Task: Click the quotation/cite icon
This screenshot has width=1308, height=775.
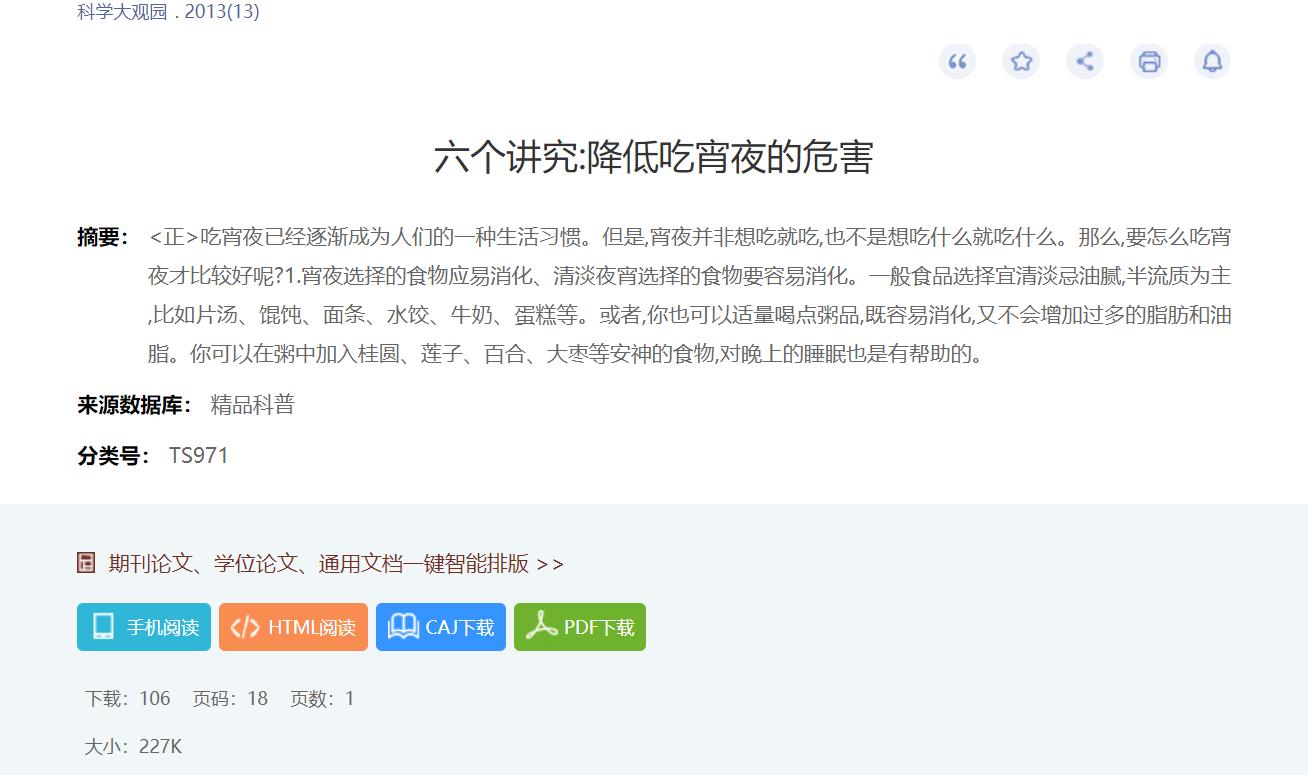Action: click(957, 61)
